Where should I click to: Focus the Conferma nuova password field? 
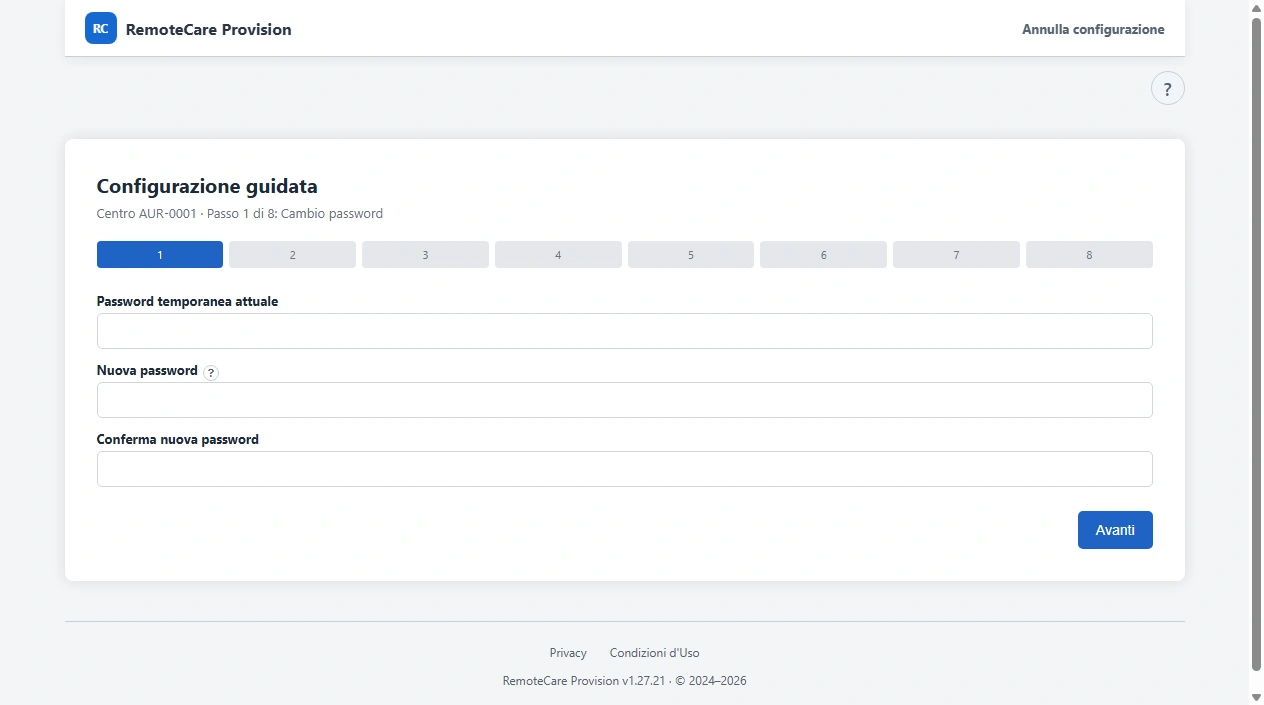coord(625,469)
